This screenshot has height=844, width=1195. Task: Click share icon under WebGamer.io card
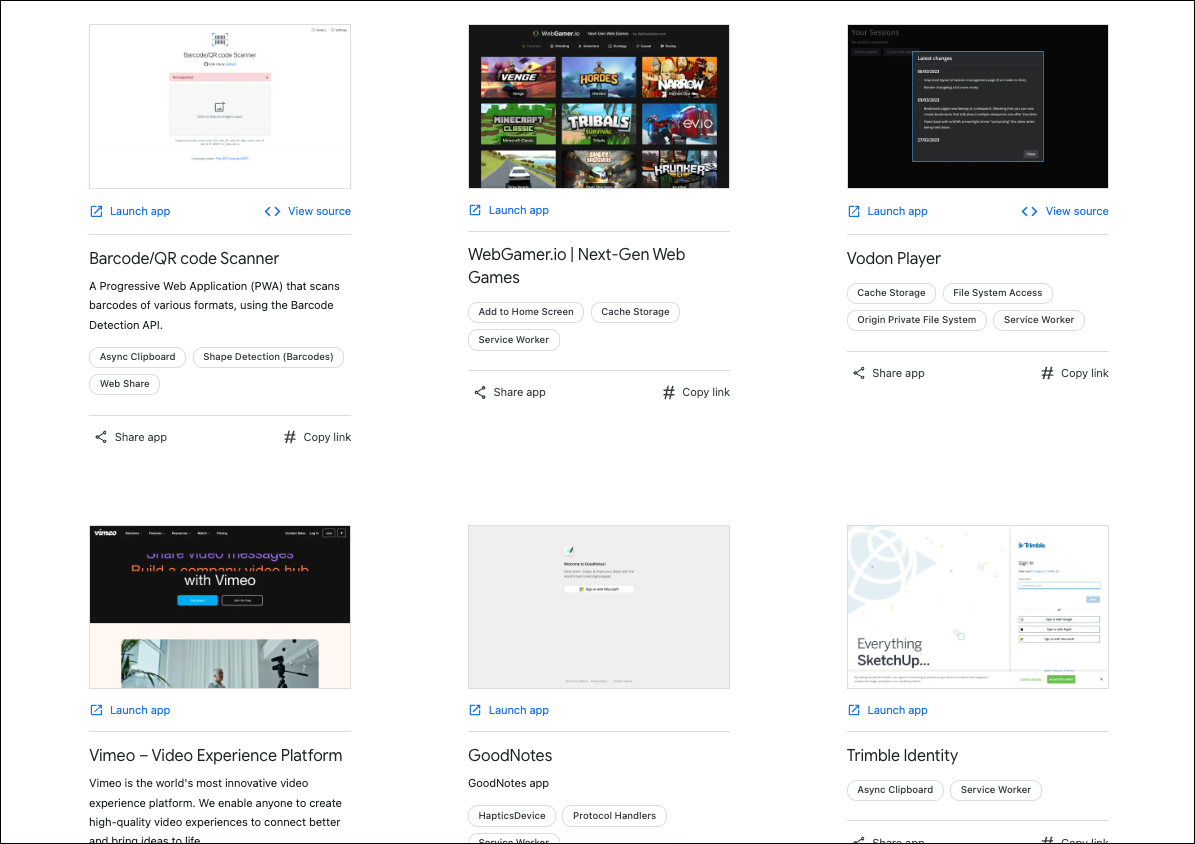tap(480, 392)
